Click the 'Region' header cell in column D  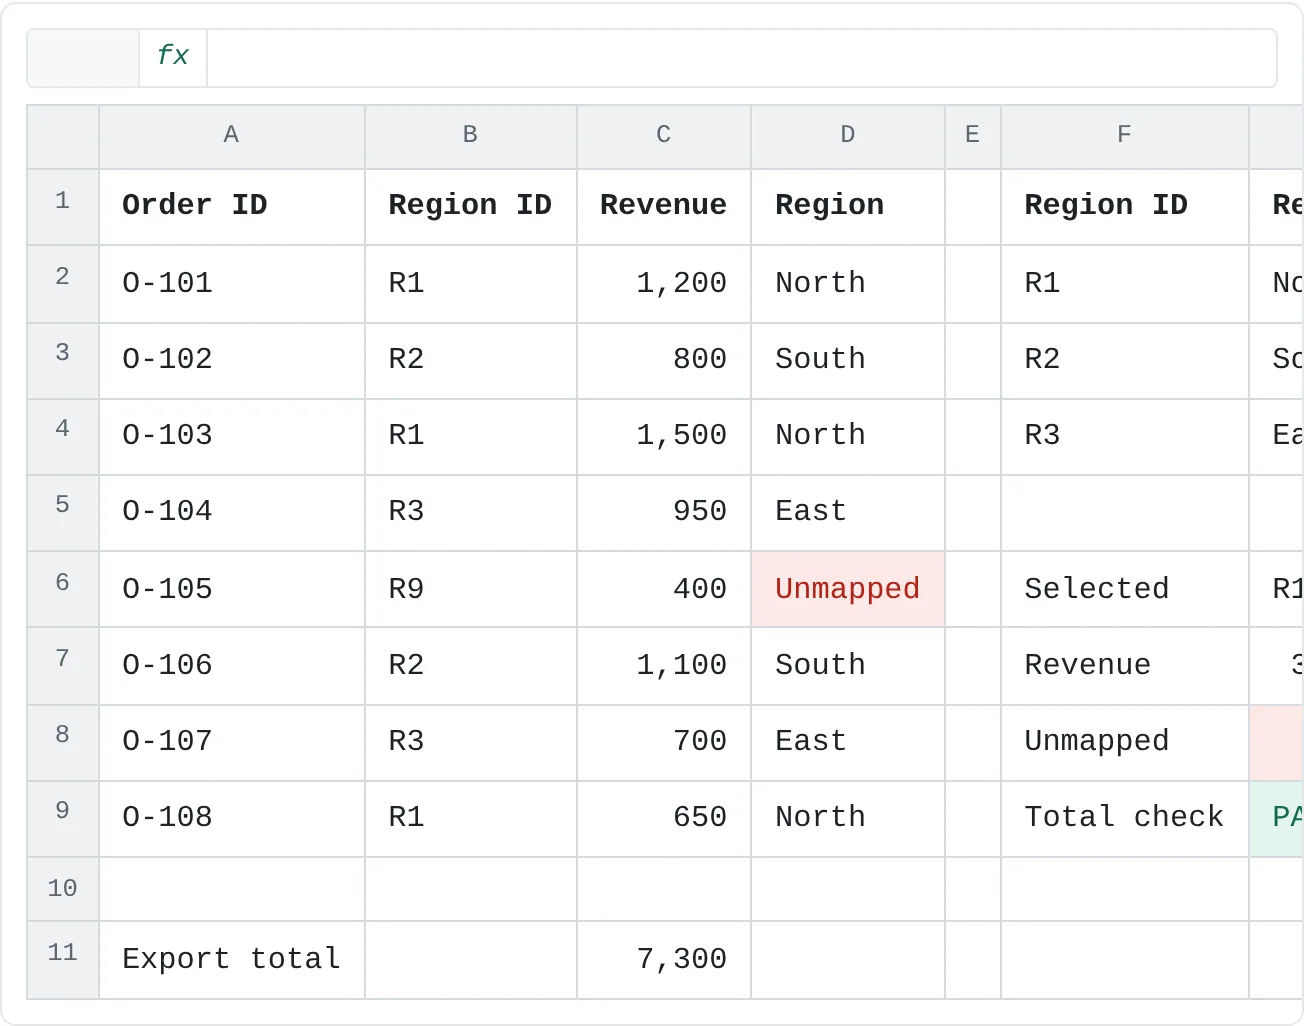click(x=848, y=206)
